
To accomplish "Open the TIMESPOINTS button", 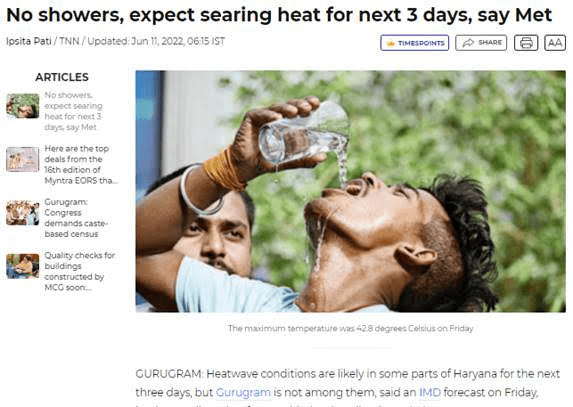I will point(414,43).
